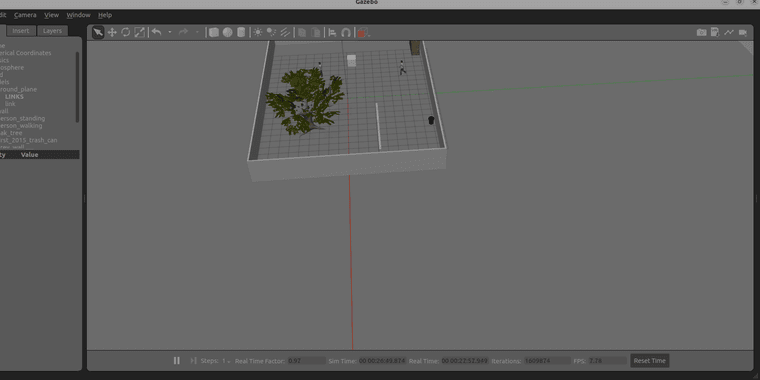Select person_walking in the model tree
This screenshot has height=380, width=760.
click(21, 126)
